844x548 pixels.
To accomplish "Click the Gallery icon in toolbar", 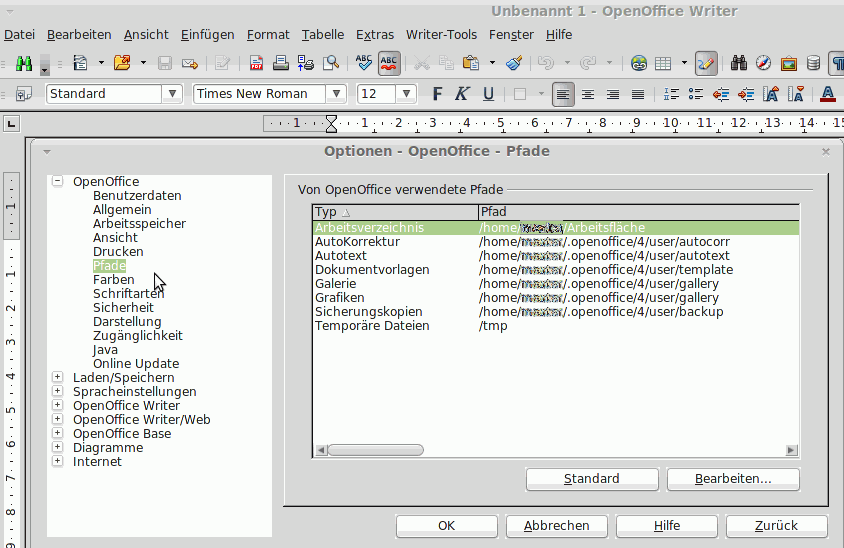I will [789, 63].
